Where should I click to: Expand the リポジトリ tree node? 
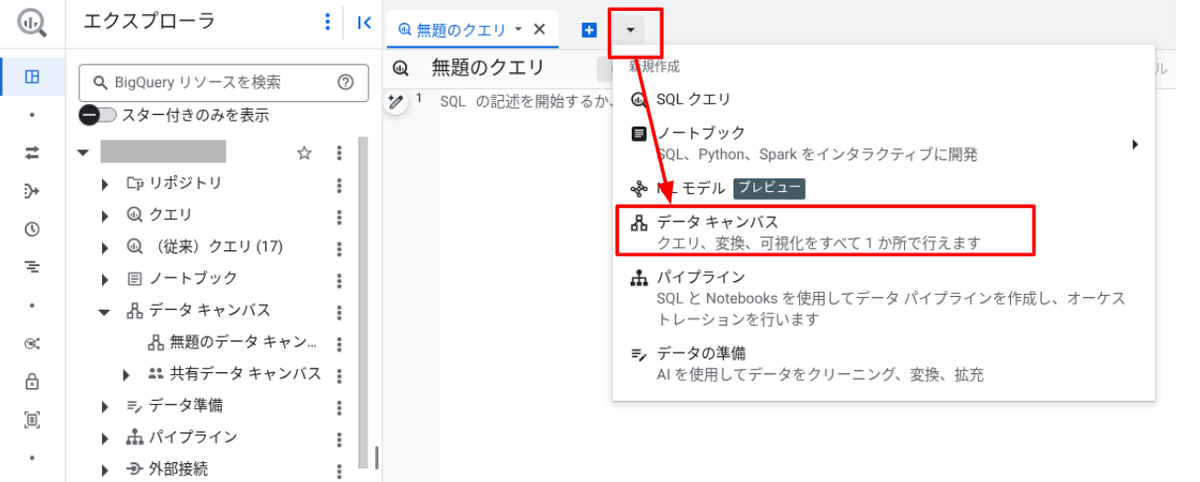(x=106, y=185)
